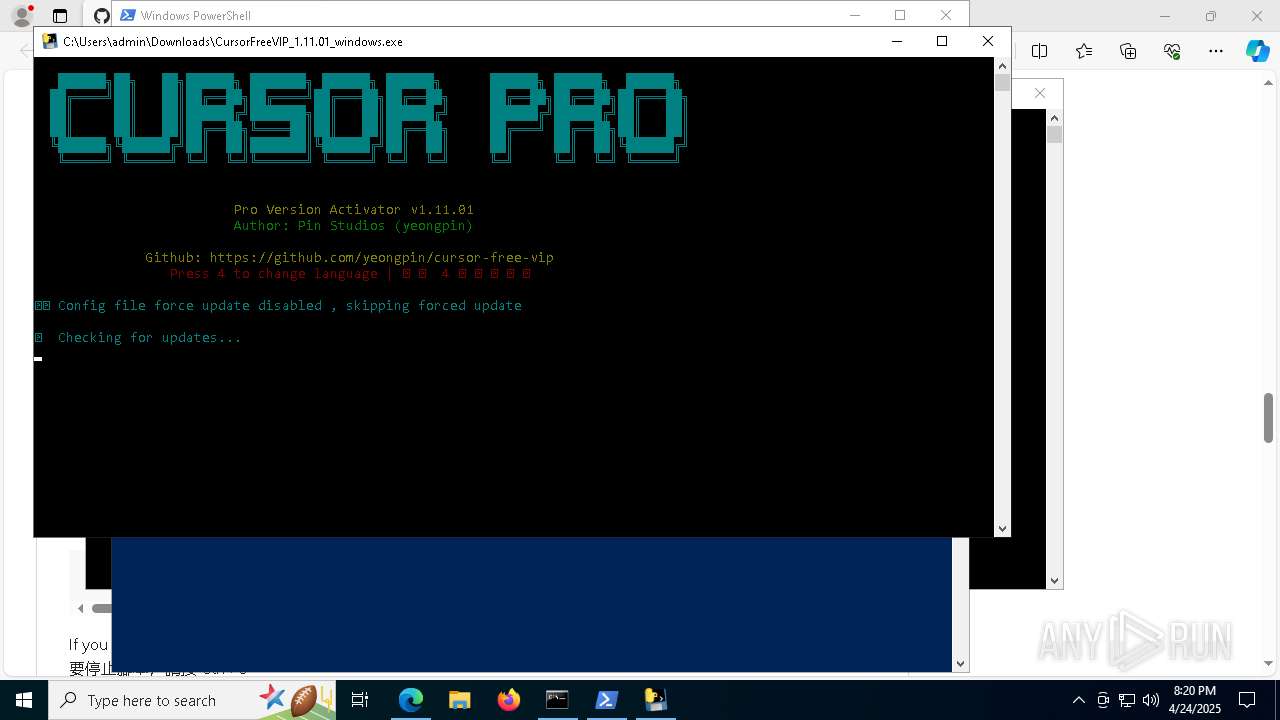This screenshot has height=720, width=1280.
Task: Click the 'Author: Pin Studios (yeongpin)' line
Action: pyautogui.click(x=353, y=225)
